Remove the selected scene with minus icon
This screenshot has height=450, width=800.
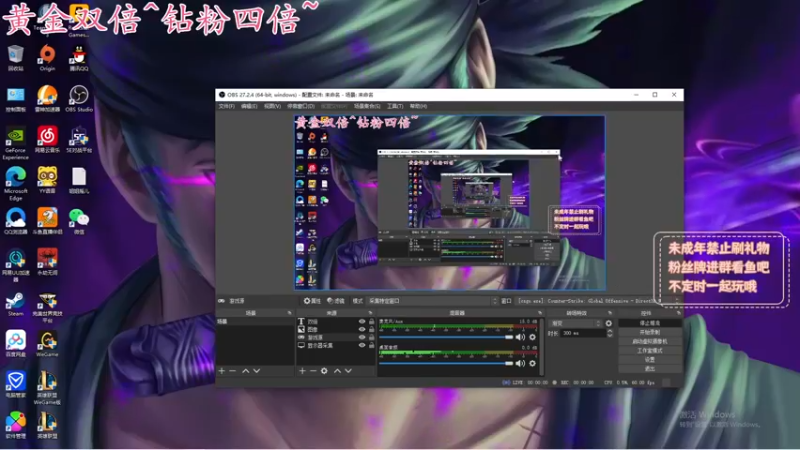click(233, 371)
